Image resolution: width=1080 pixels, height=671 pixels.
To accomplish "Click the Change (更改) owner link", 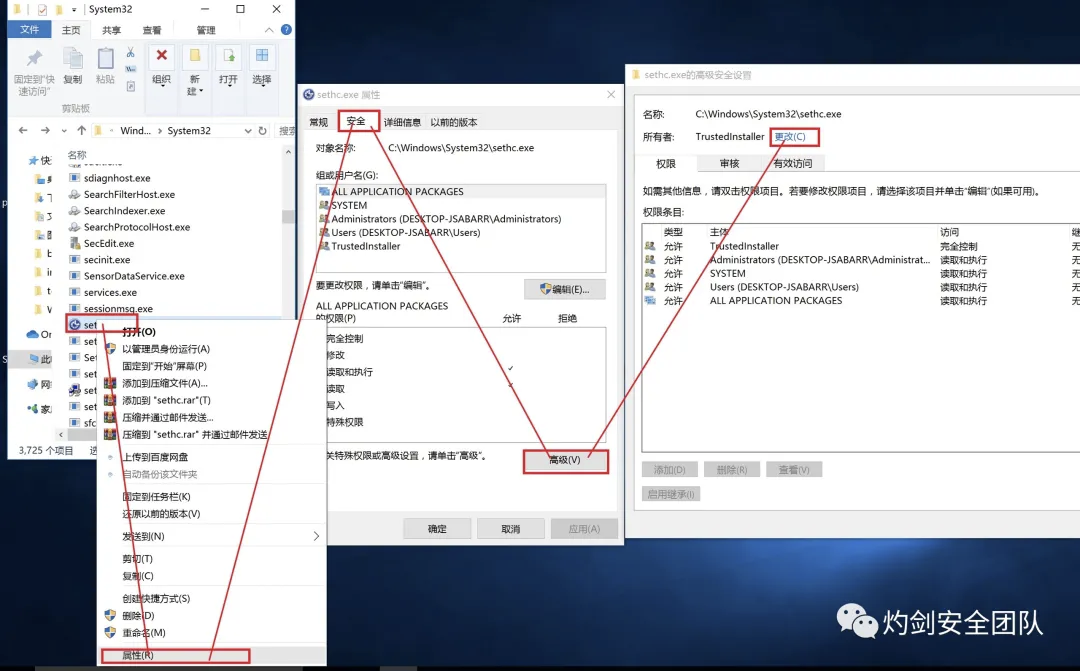I will coord(790,136).
